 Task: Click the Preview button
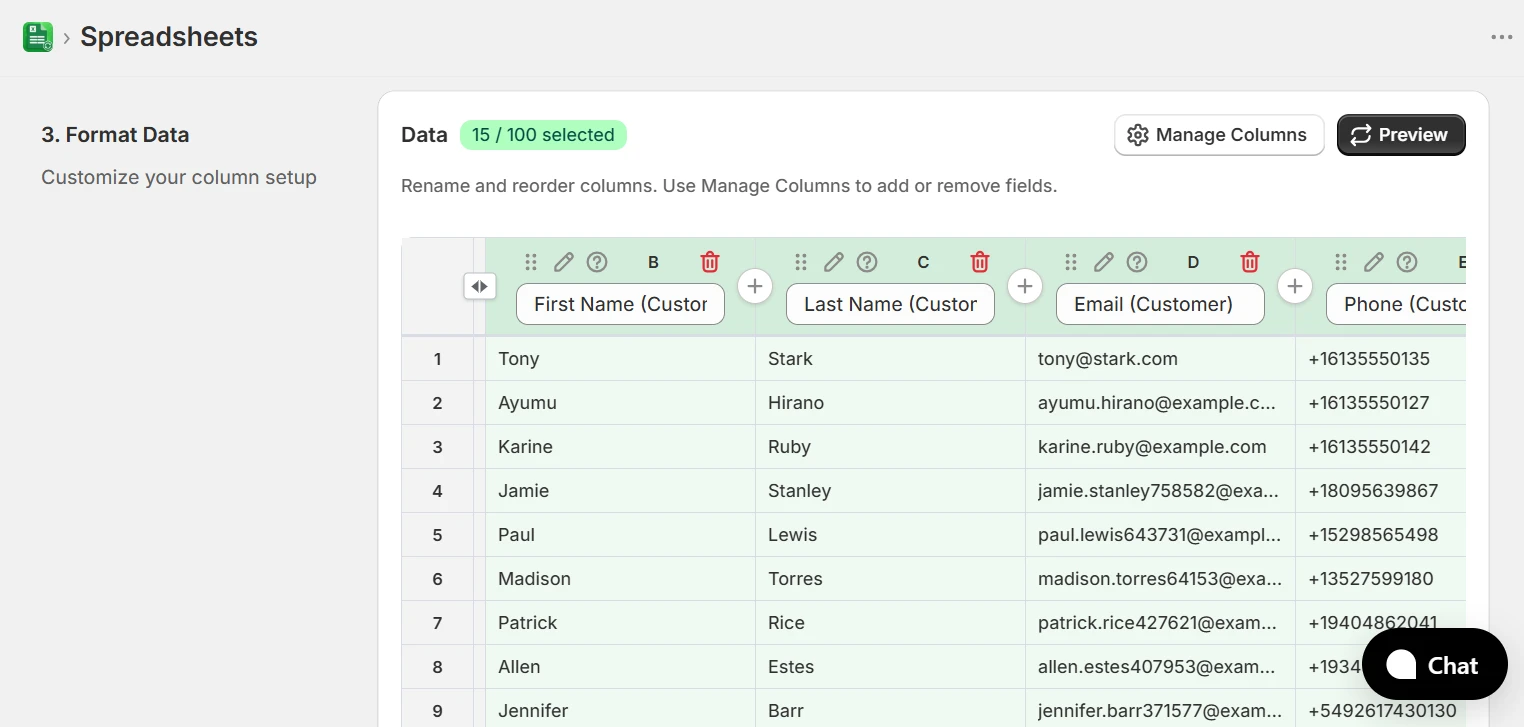click(1401, 135)
